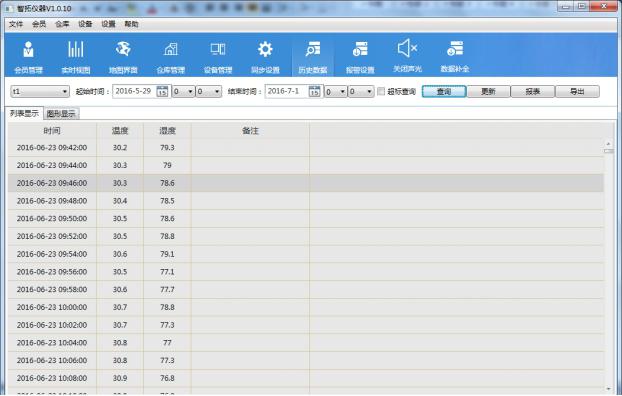Viewport: 622px width, 396px height.
Task: Select the row 2016-06-23 09:44:00
Action: click(306, 165)
